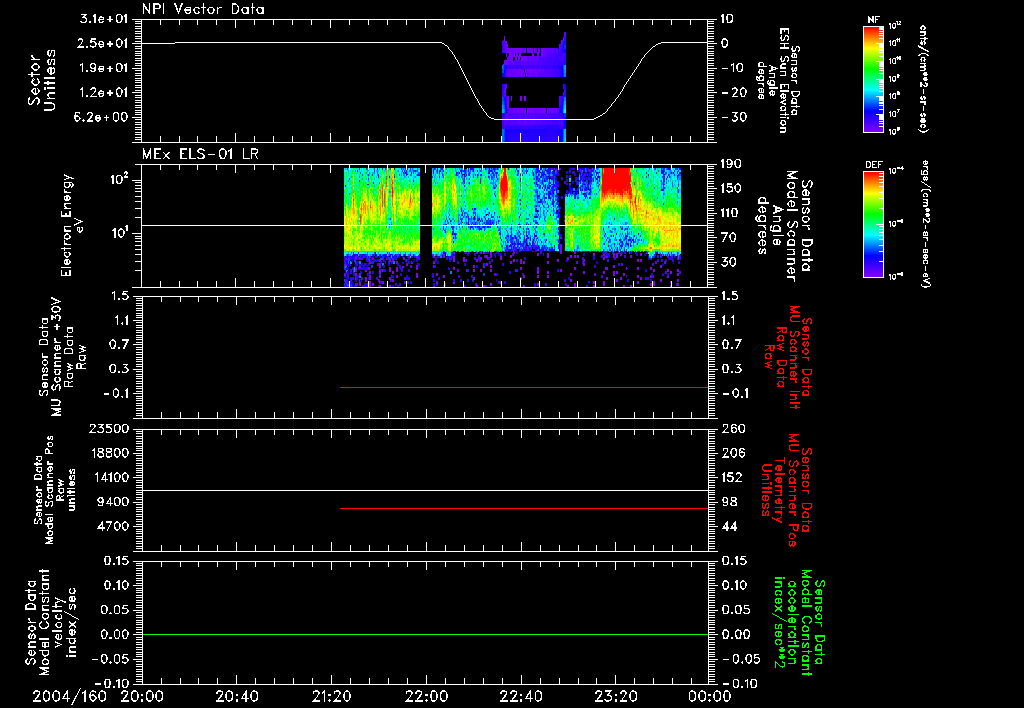This screenshot has height=708, width=1024.
Task: Click the "98" telemetry tick label
Action: (728, 502)
